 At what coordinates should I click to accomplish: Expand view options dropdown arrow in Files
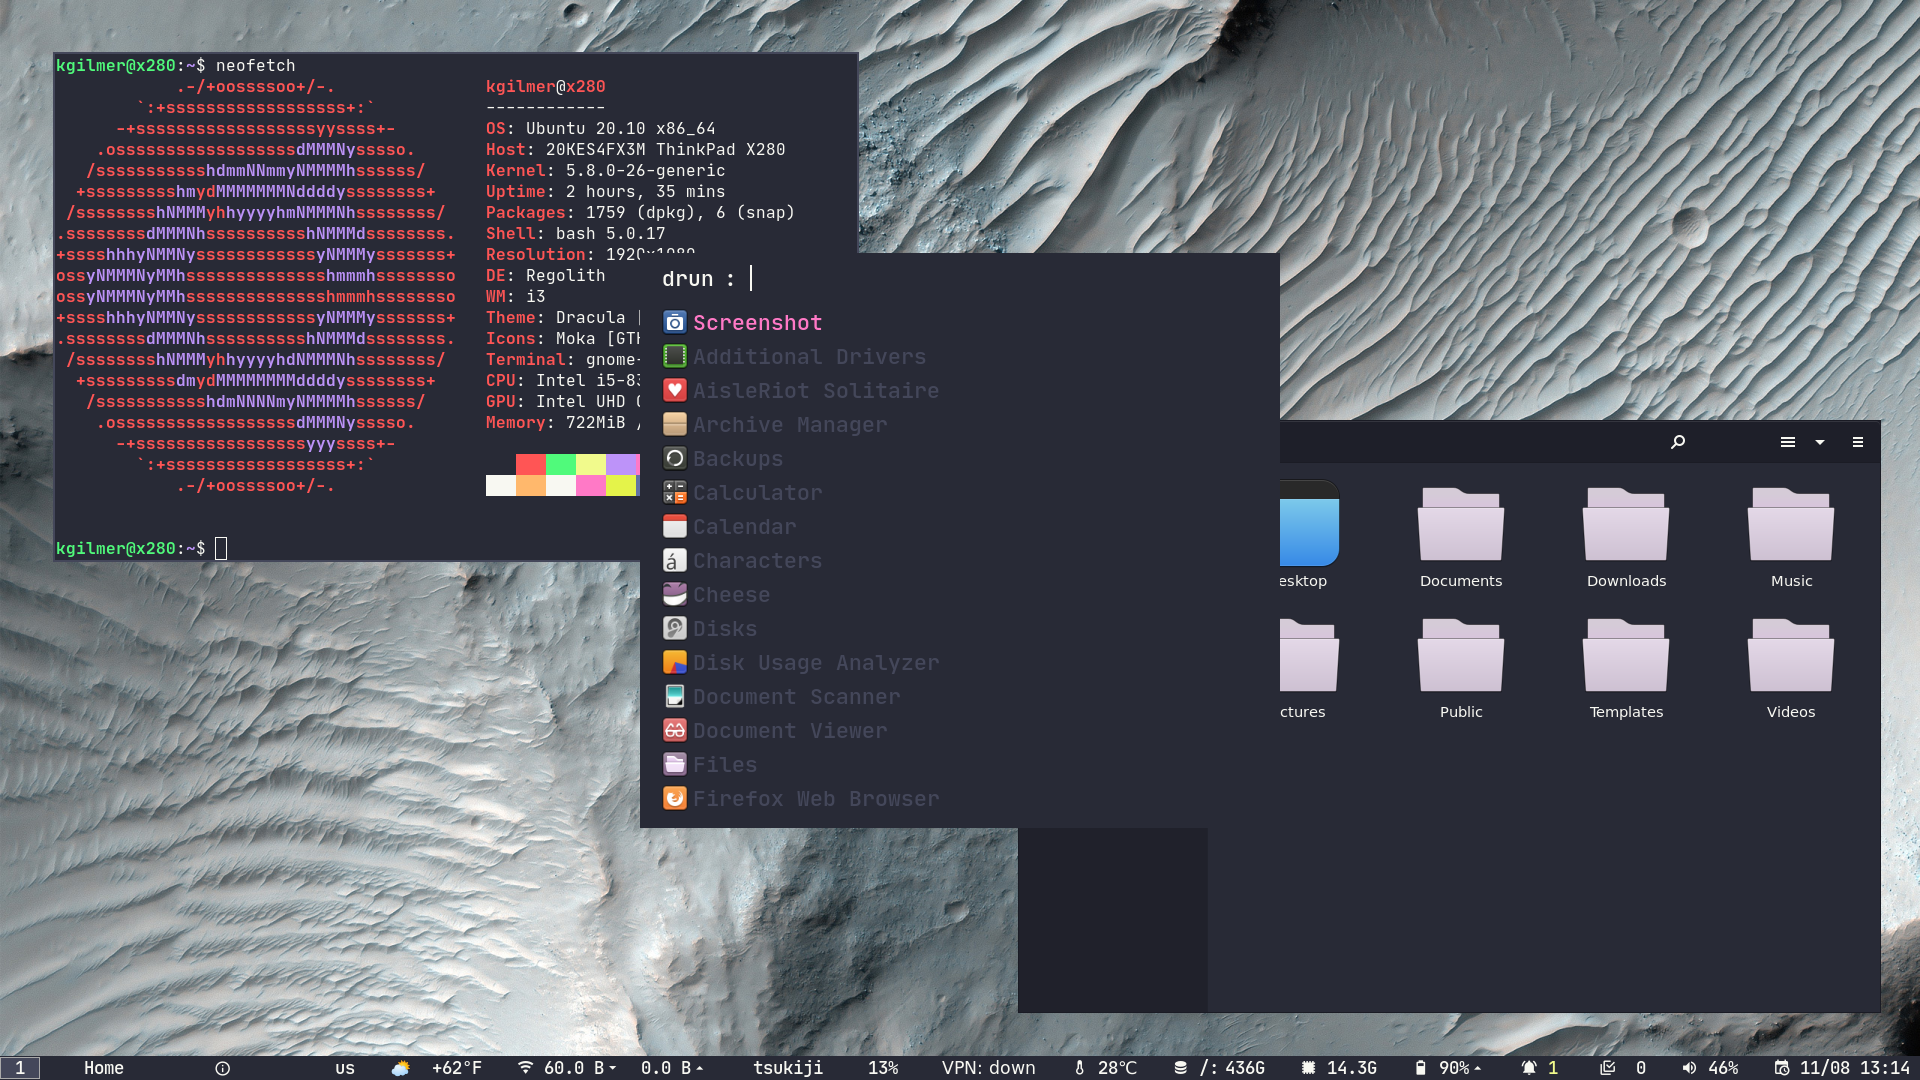1820,442
